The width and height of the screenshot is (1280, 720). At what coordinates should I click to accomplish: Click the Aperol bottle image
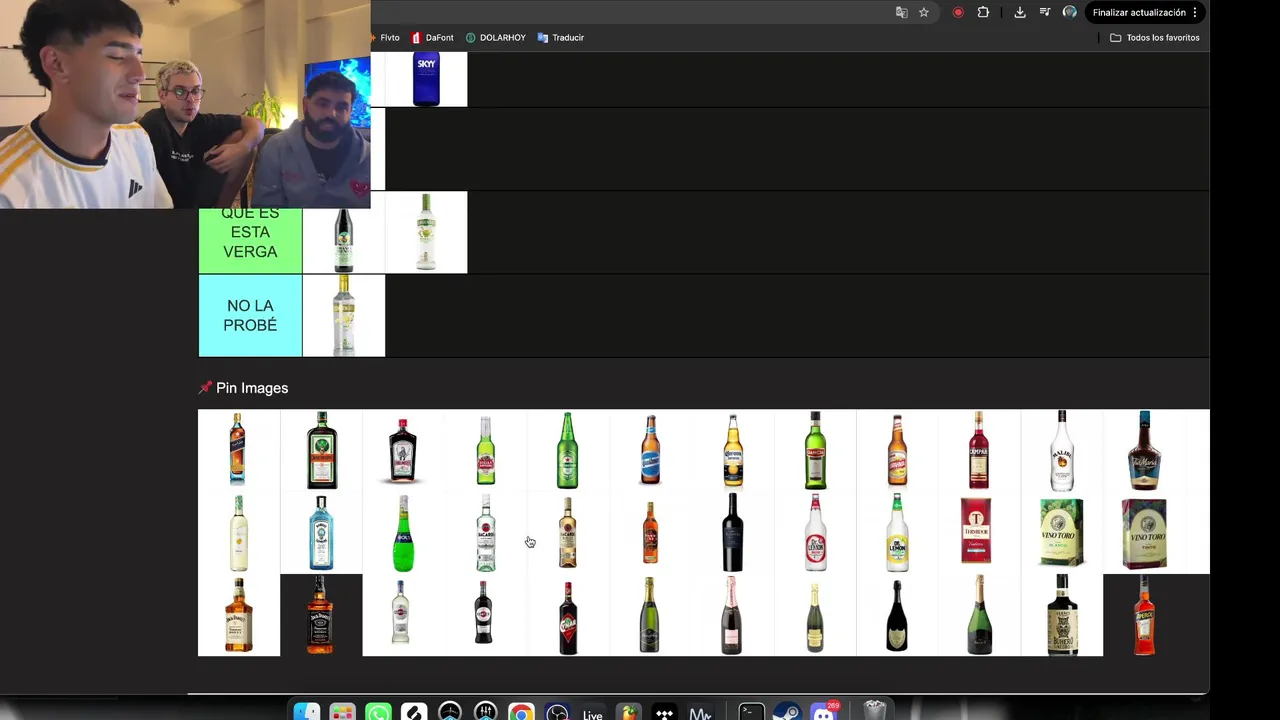tap(1144, 615)
